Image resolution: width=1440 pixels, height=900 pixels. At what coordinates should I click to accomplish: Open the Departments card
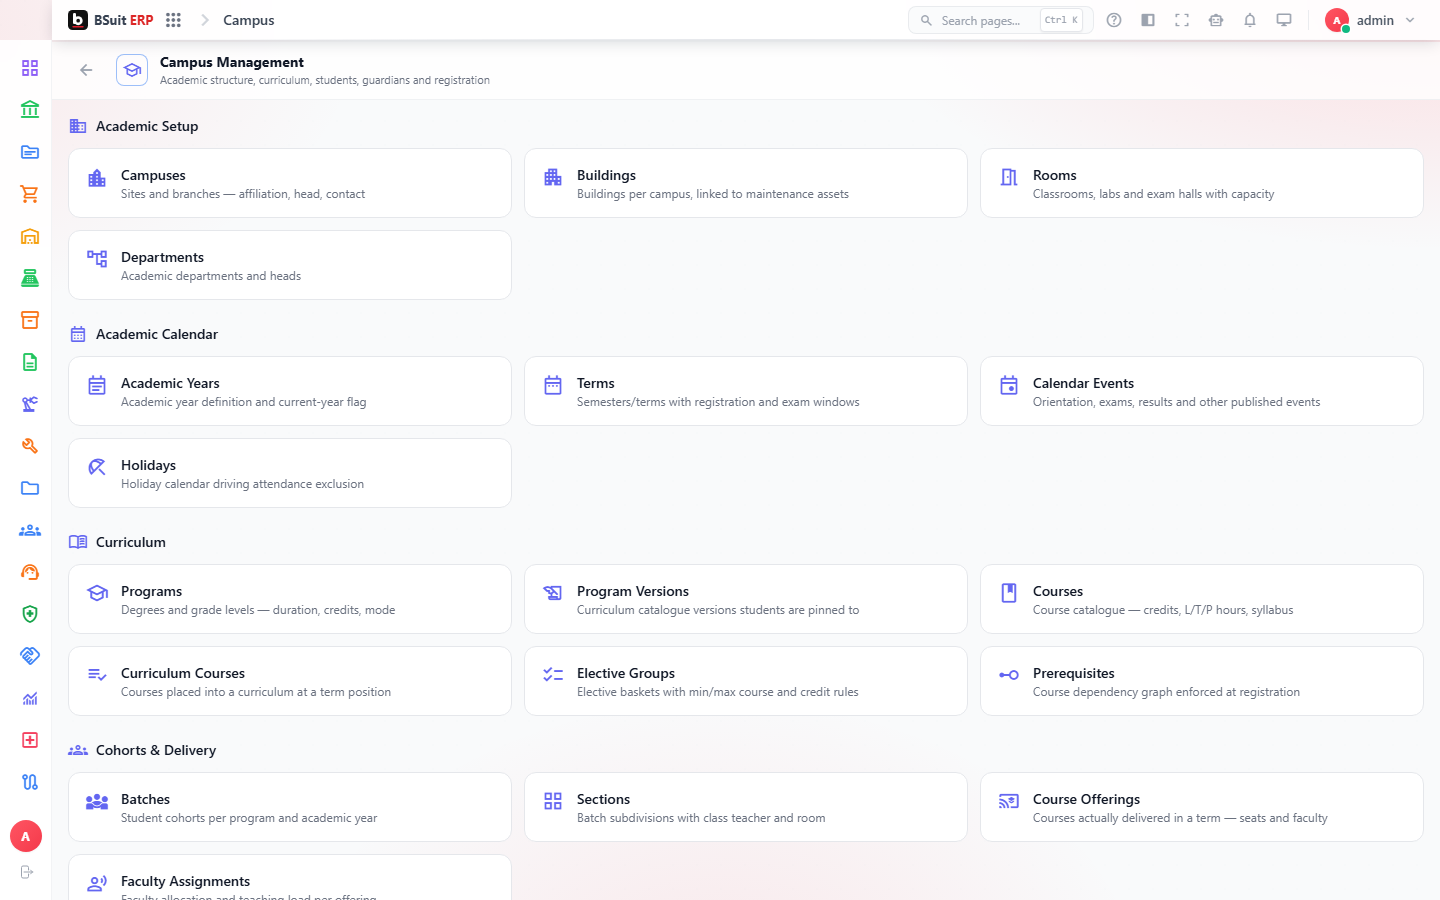click(290, 265)
